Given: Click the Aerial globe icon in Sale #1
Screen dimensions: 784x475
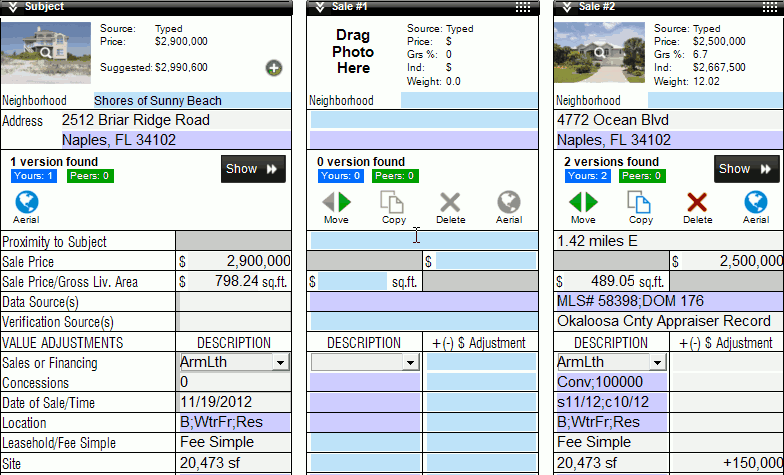Looking at the screenshot, I should [509, 203].
